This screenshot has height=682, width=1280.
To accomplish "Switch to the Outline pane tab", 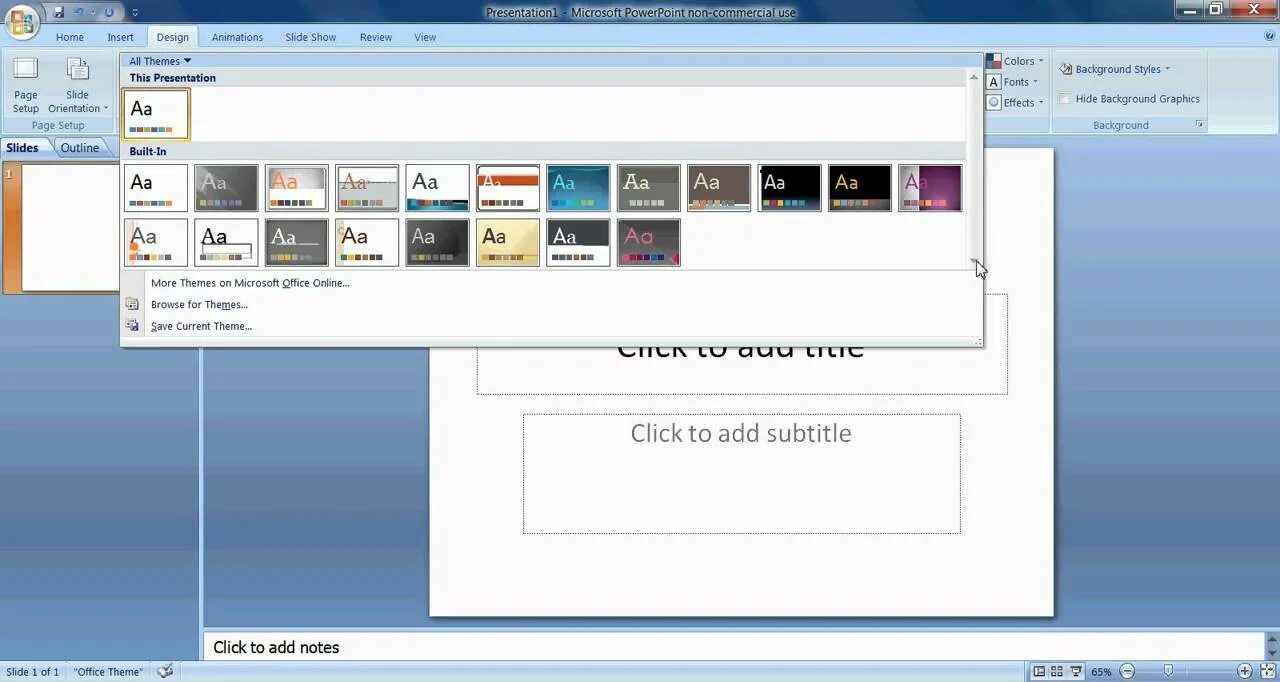I will pyautogui.click(x=80, y=148).
